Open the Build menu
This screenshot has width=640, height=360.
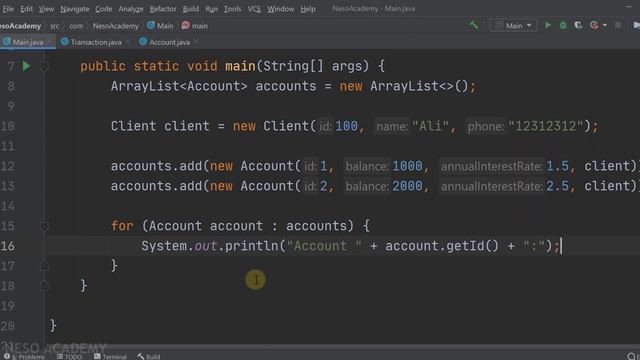pyautogui.click(x=191, y=9)
